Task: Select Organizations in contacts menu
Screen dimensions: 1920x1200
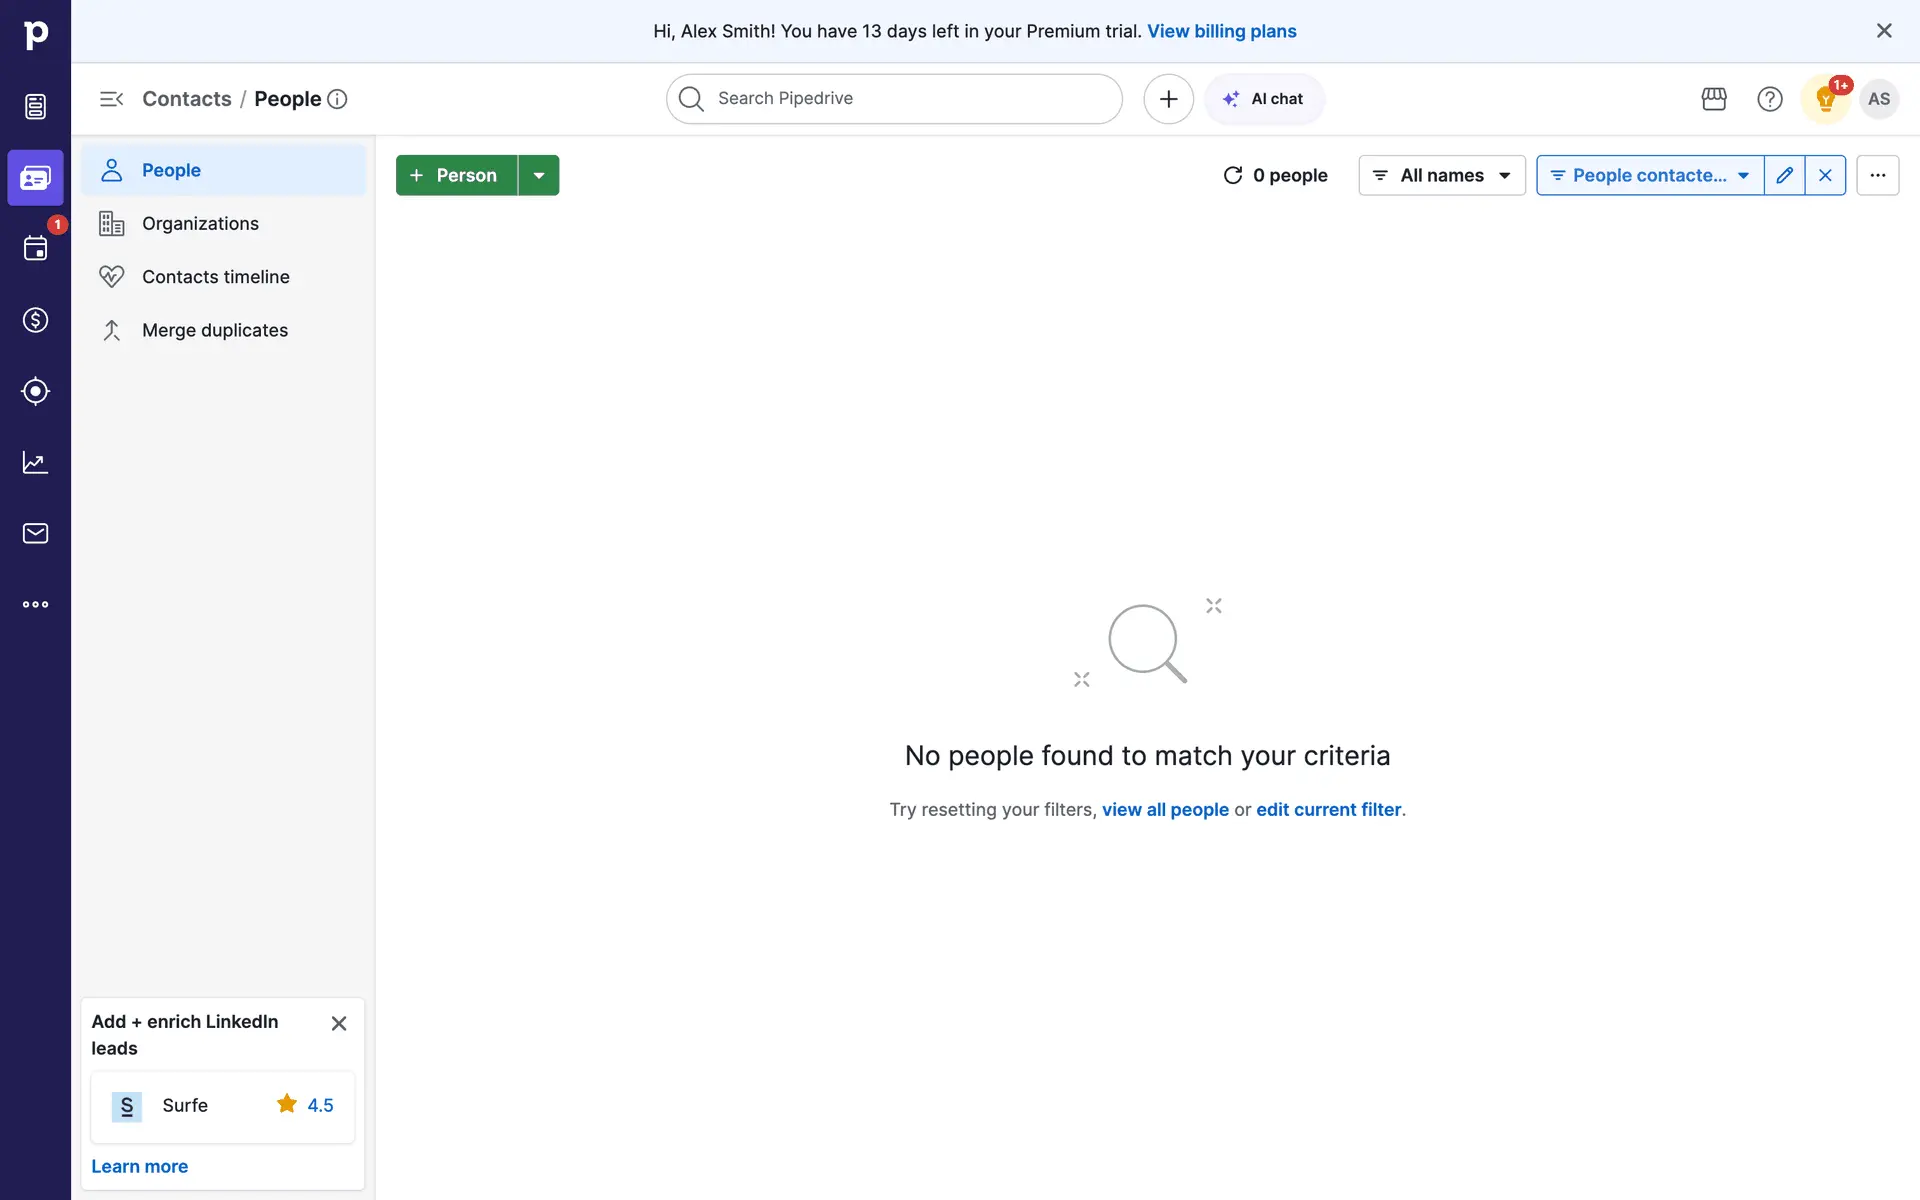Action: (200, 223)
